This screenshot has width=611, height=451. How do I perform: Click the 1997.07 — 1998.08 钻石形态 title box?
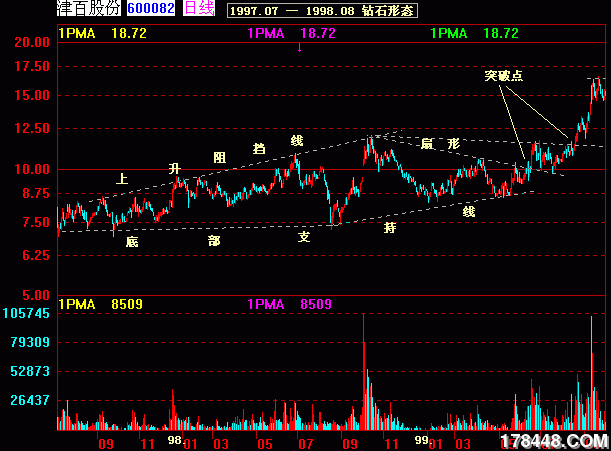point(322,10)
